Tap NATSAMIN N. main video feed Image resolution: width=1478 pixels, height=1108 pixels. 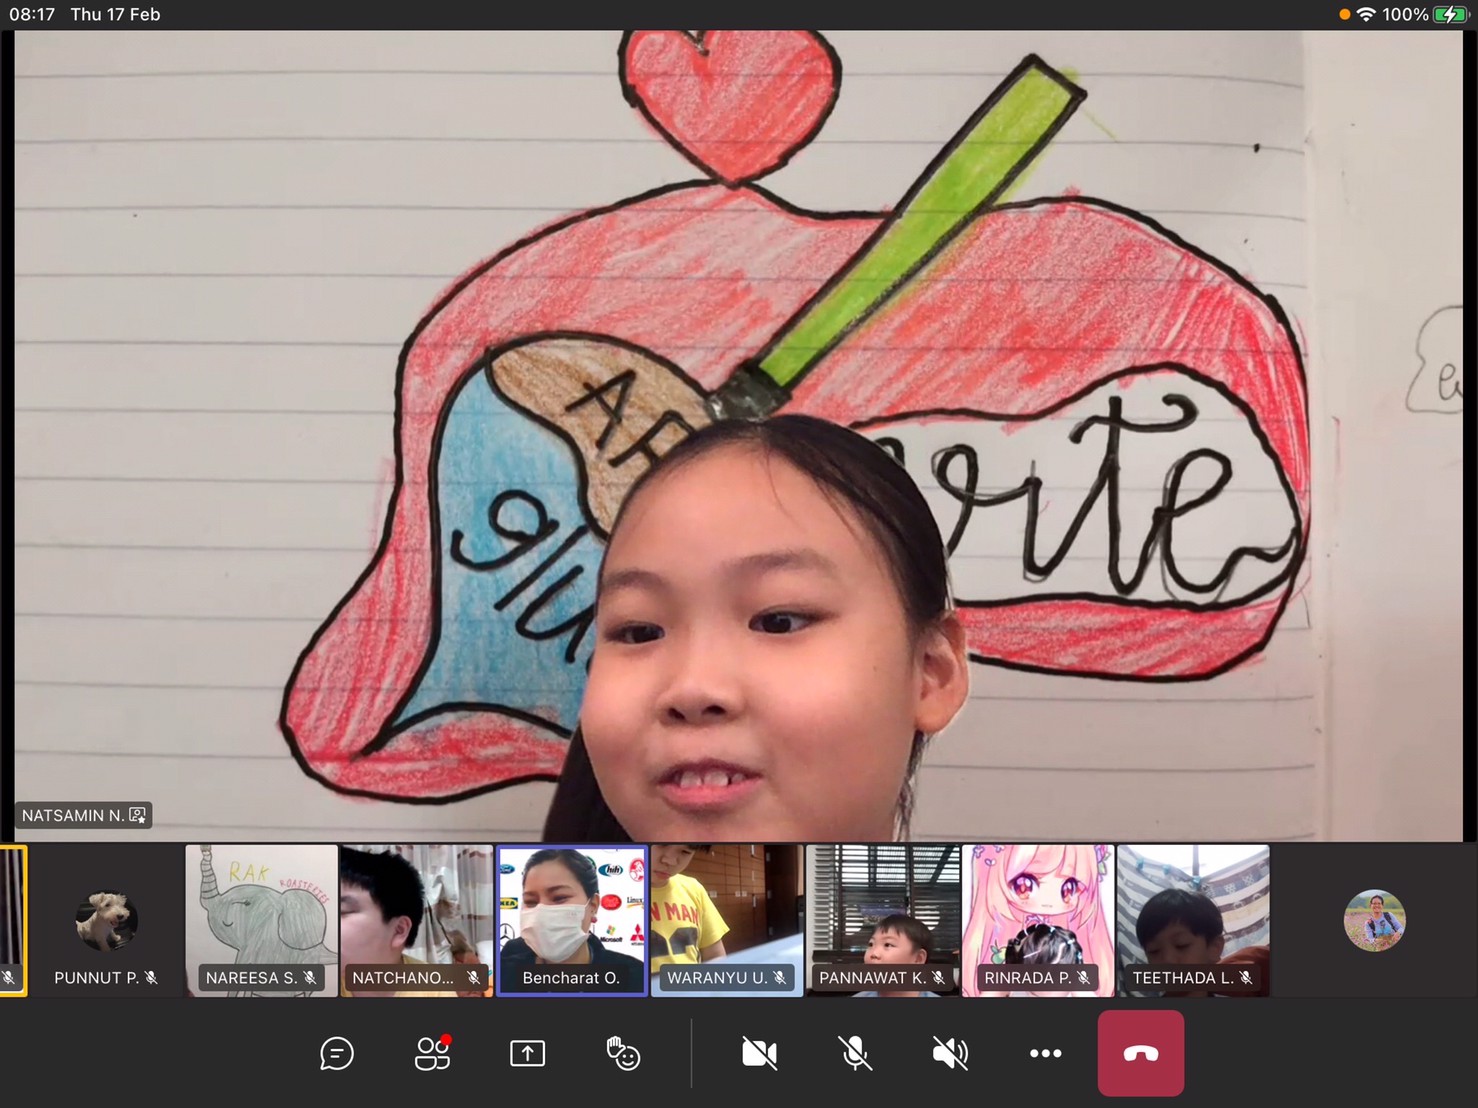pos(738,436)
